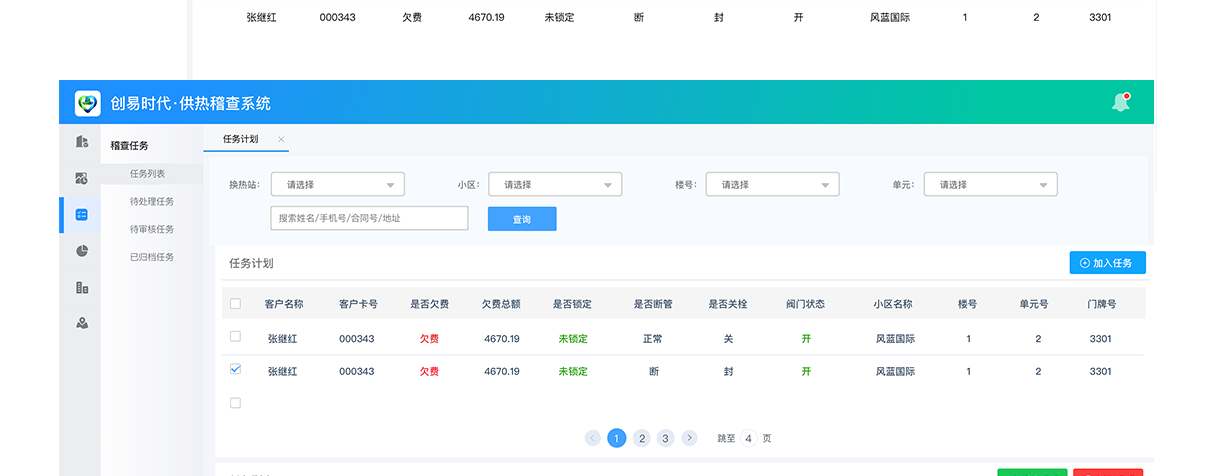Click the 查询 search button
1216x476 pixels.
pos(522,219)
